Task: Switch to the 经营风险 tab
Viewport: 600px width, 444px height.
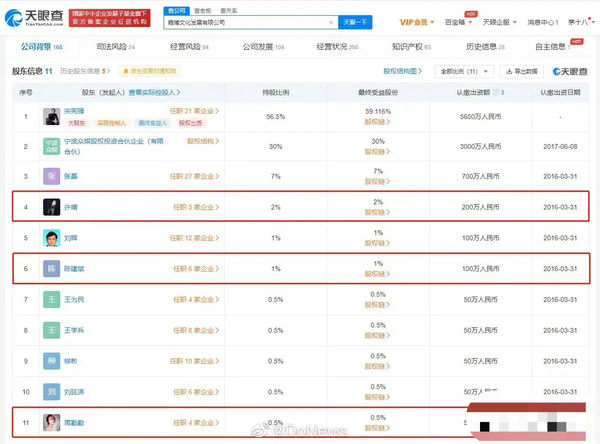Action: 189,47
